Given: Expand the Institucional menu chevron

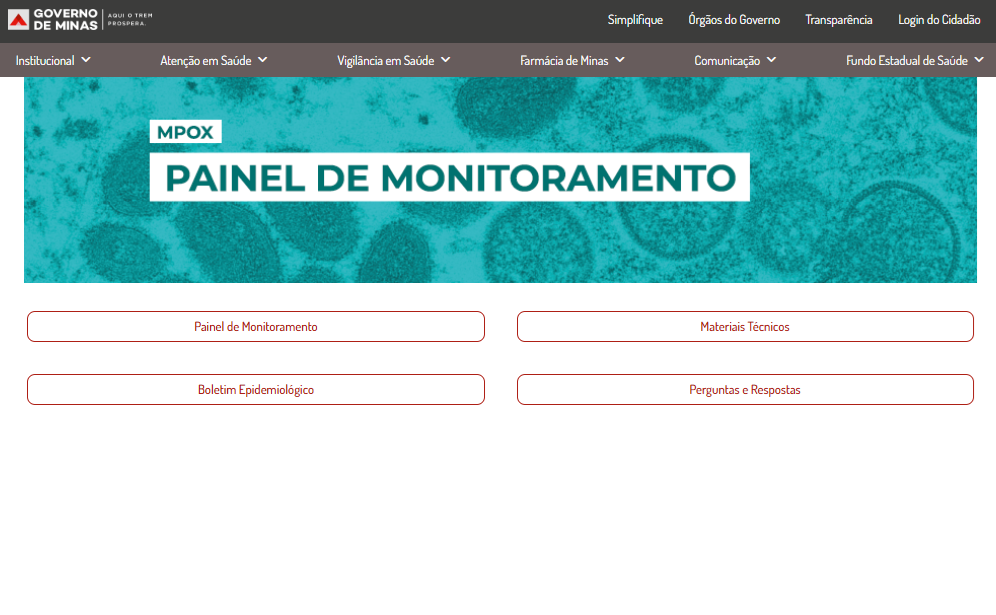Looking at the screenshot, I should 86,60.
